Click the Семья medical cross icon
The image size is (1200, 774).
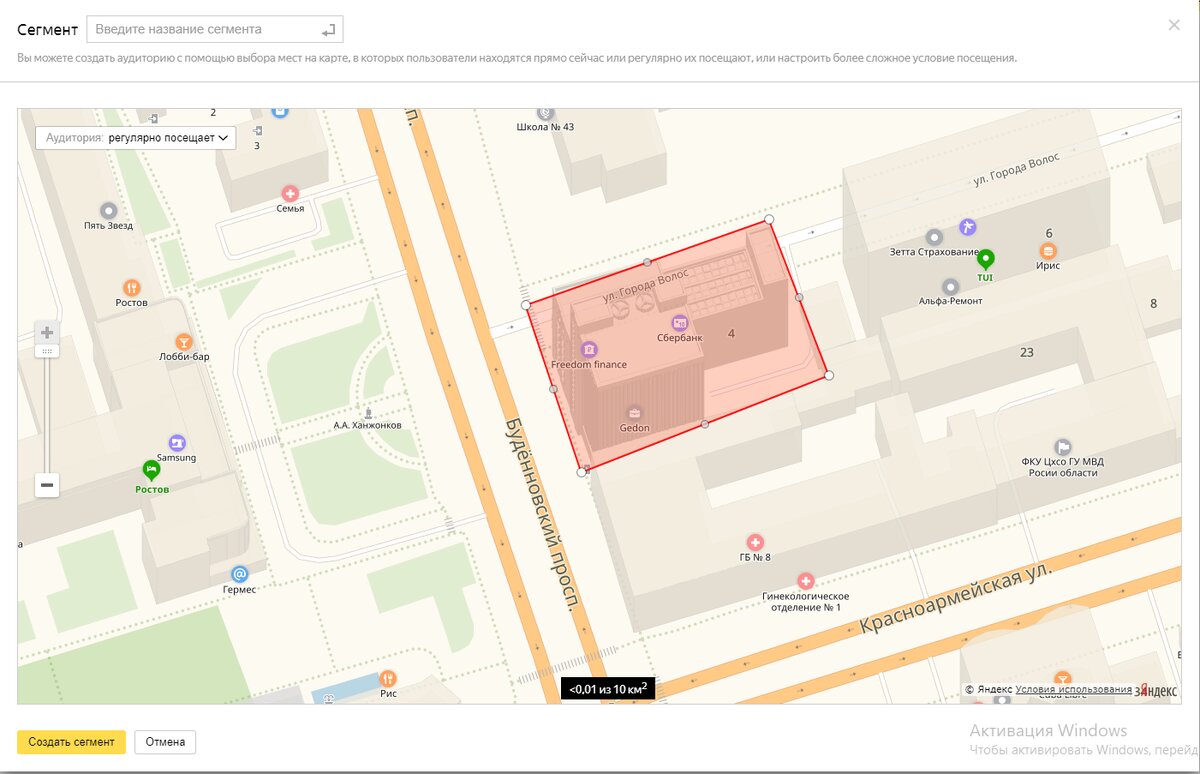click(290, 193)
